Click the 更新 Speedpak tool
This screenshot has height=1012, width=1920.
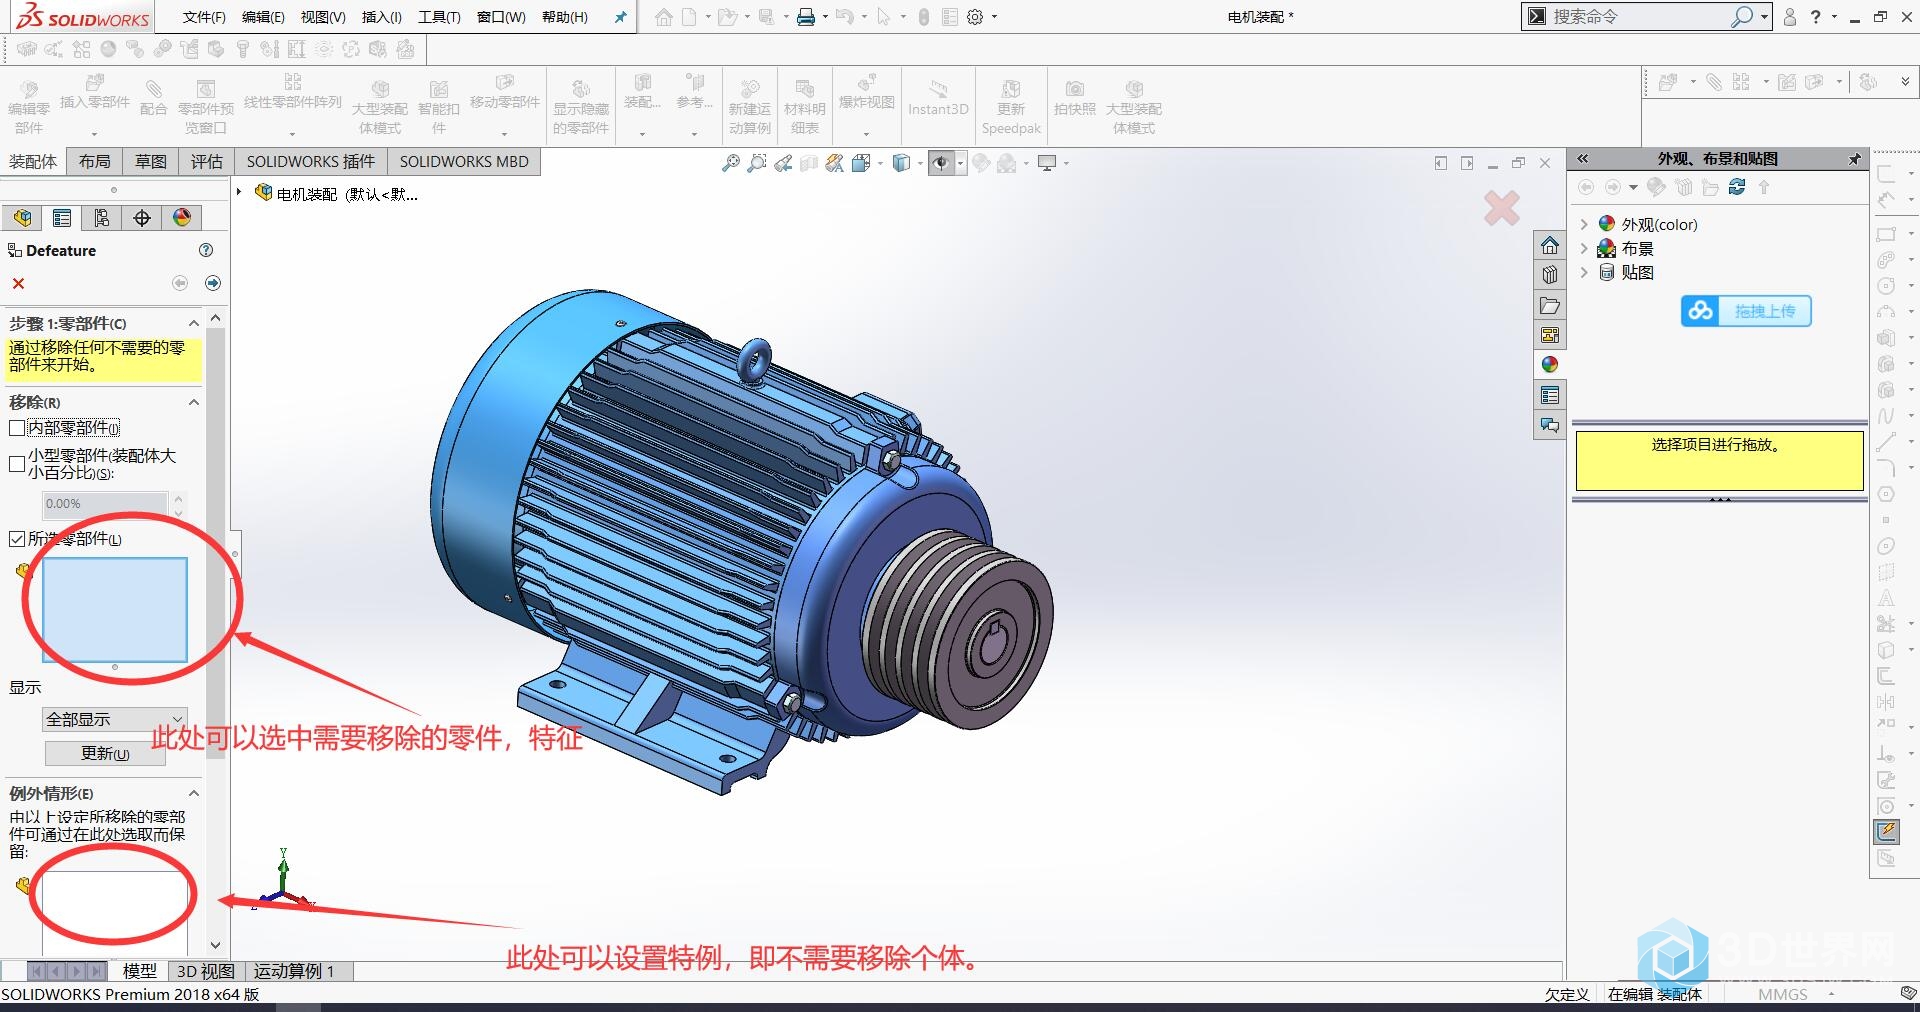(x=1011, y=106)
